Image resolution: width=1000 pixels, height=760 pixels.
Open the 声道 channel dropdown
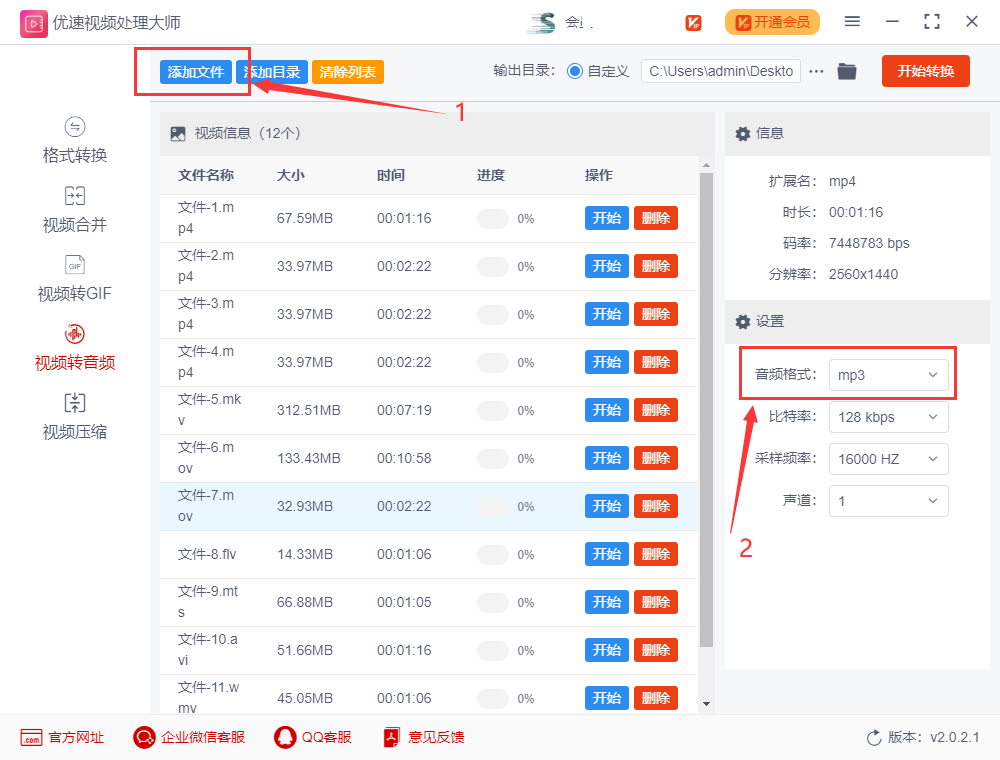coord(888,501)
